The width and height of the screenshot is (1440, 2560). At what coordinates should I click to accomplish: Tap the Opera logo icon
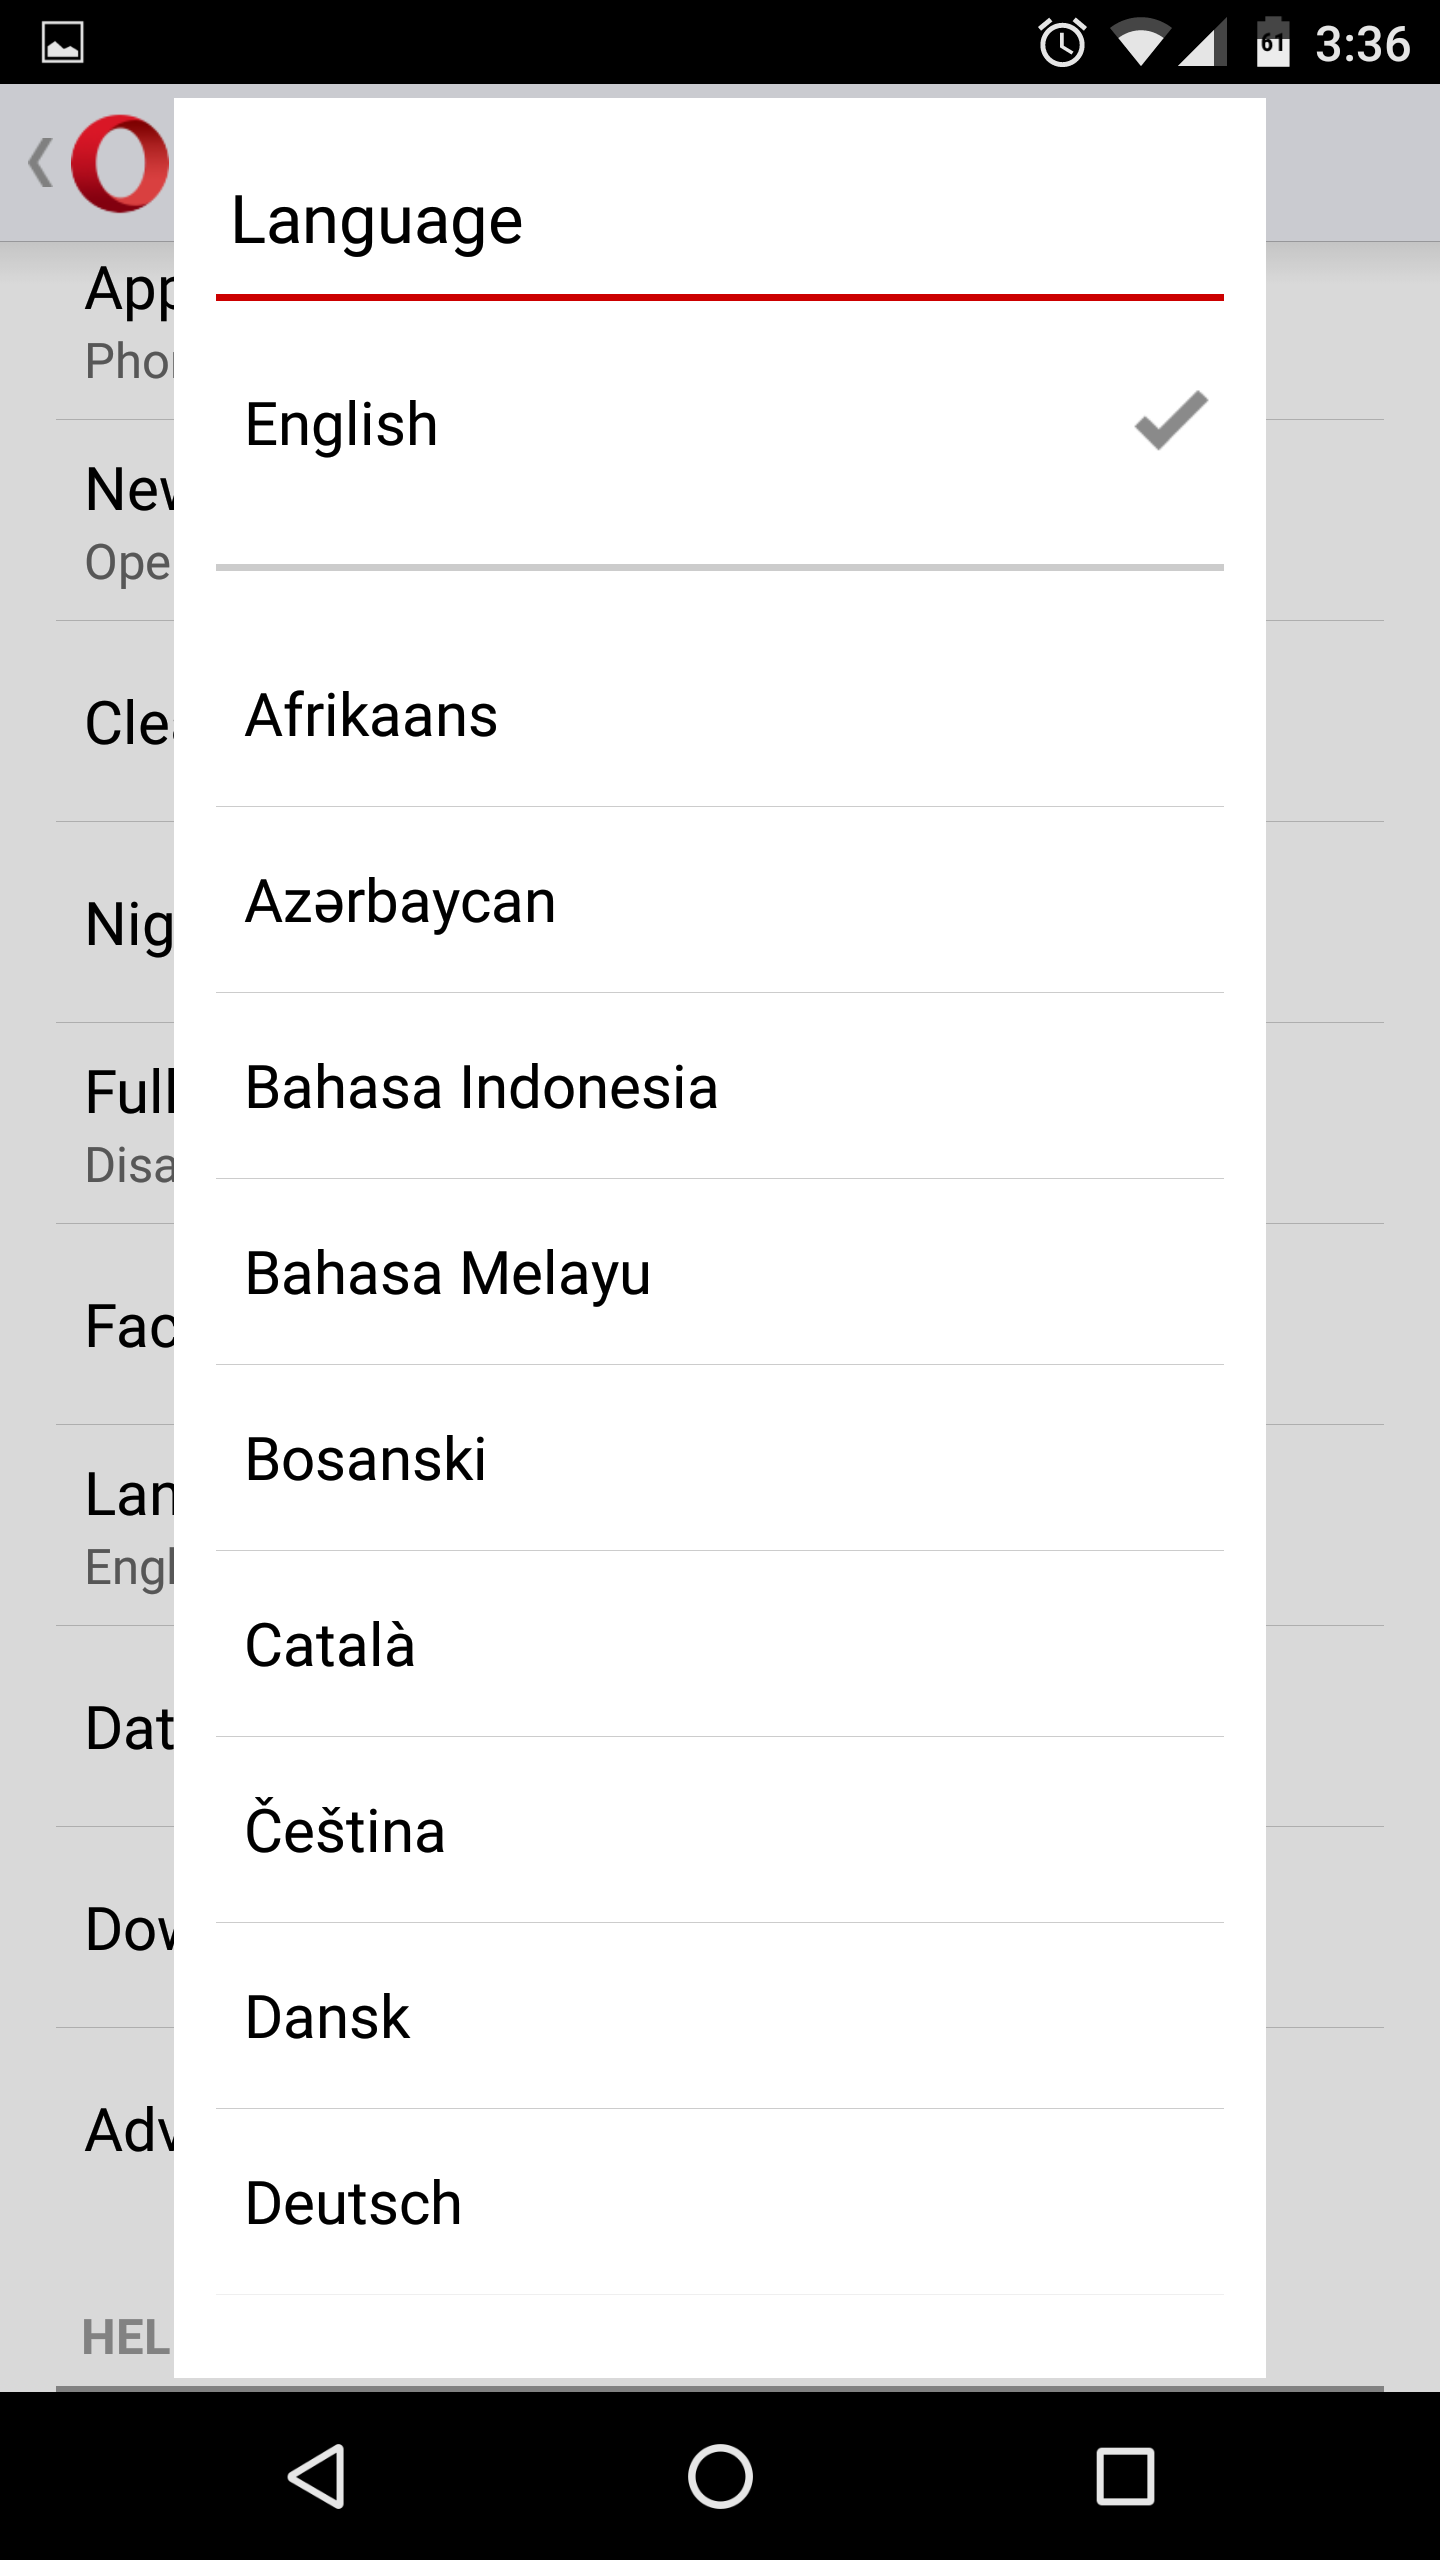118,163
